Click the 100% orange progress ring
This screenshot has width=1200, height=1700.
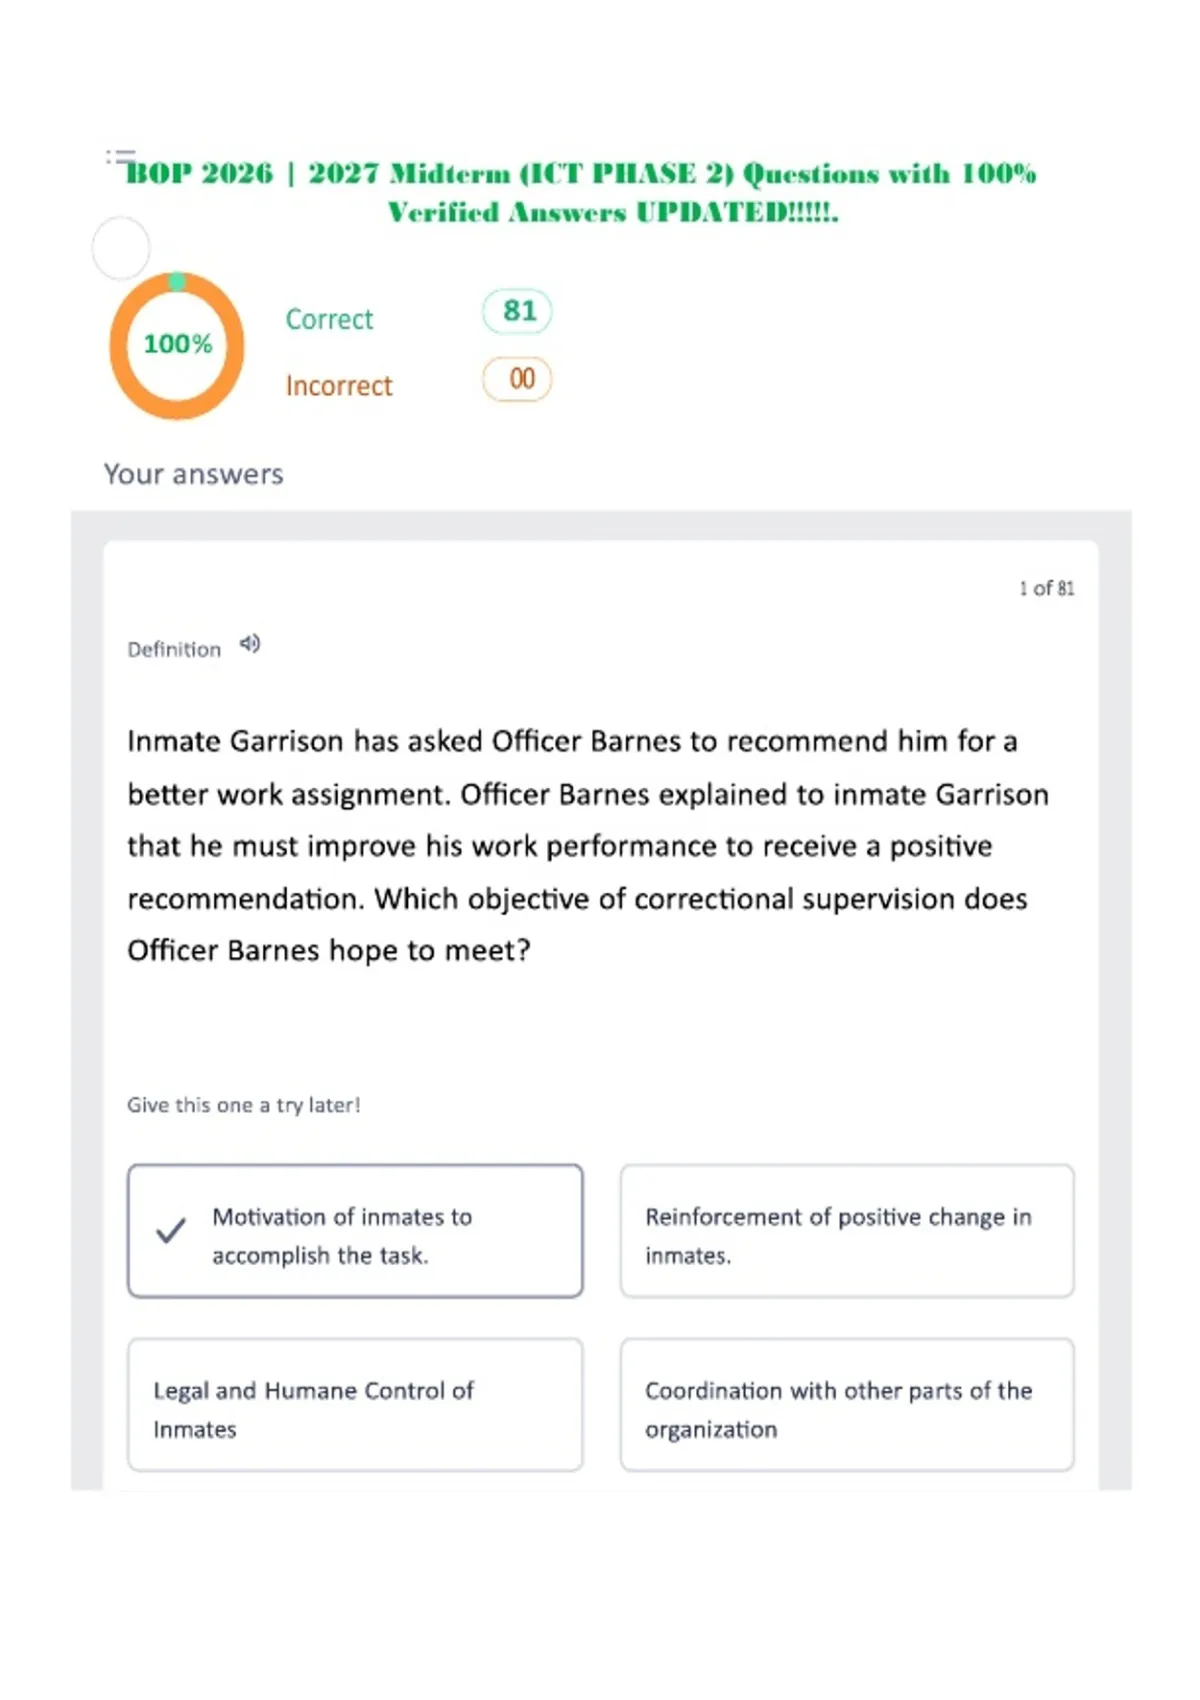[177, 346]
